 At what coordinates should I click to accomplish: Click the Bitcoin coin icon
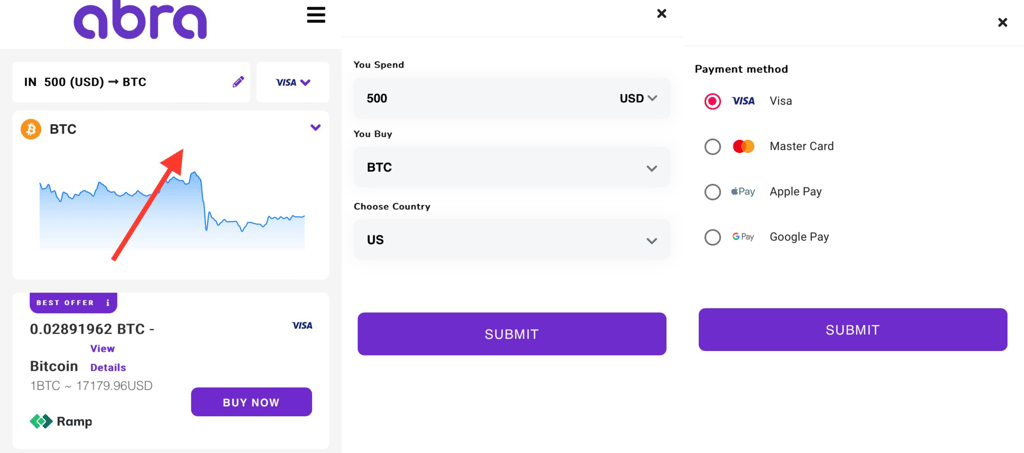point(31,129)
